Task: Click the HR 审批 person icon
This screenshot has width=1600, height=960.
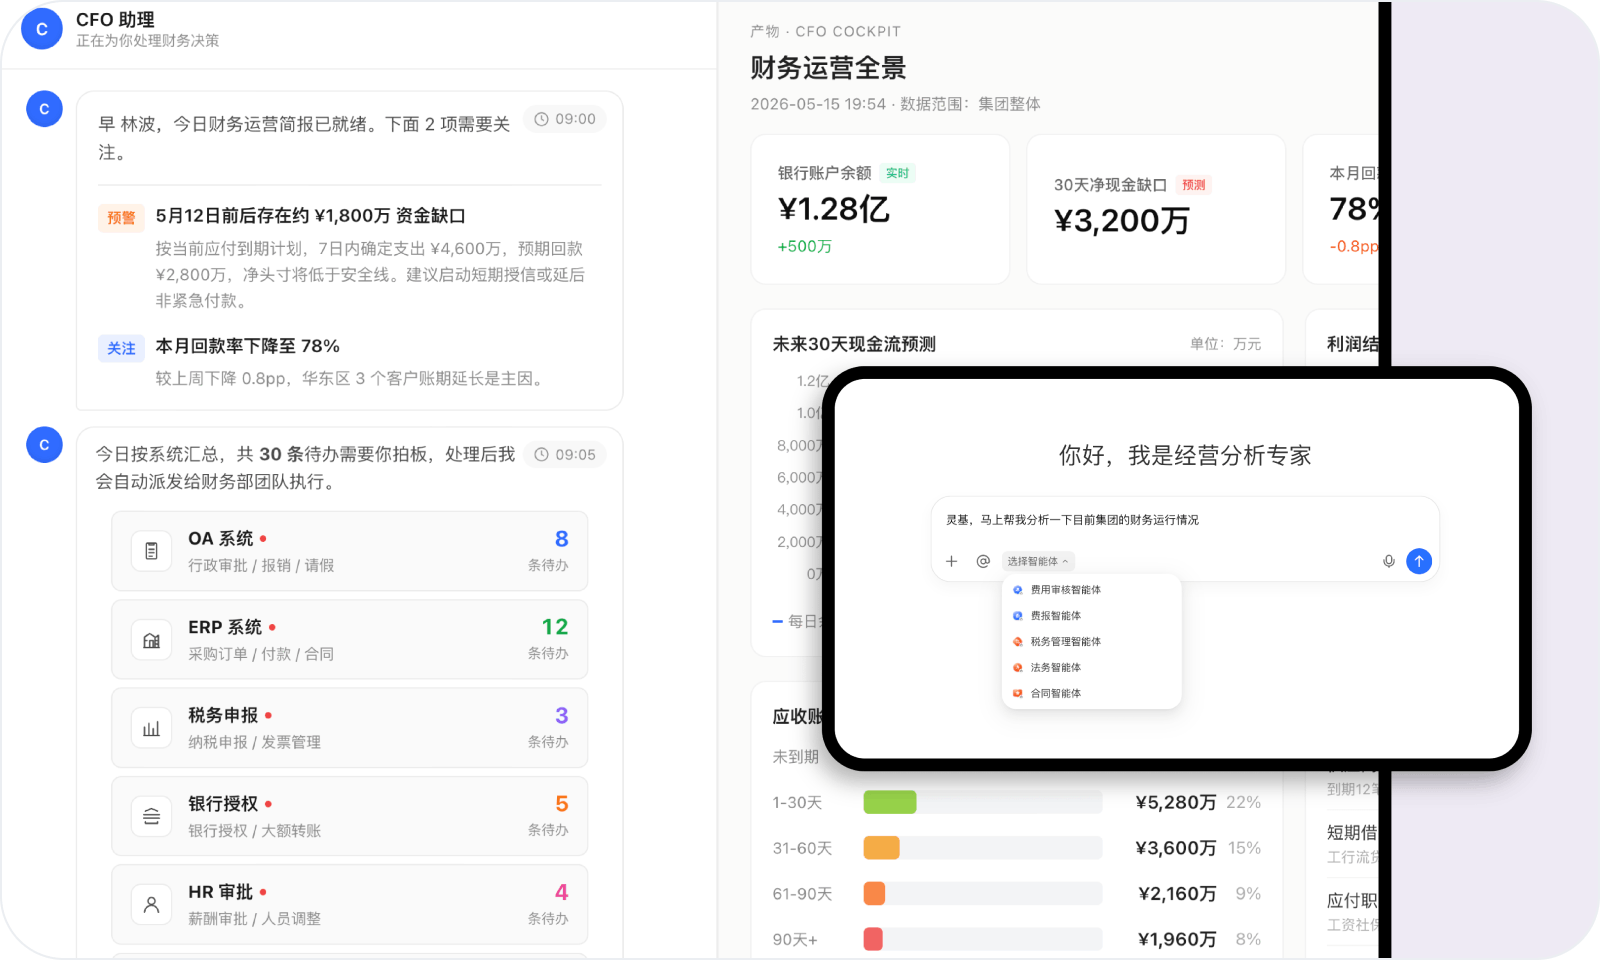Action: (152, 905)
